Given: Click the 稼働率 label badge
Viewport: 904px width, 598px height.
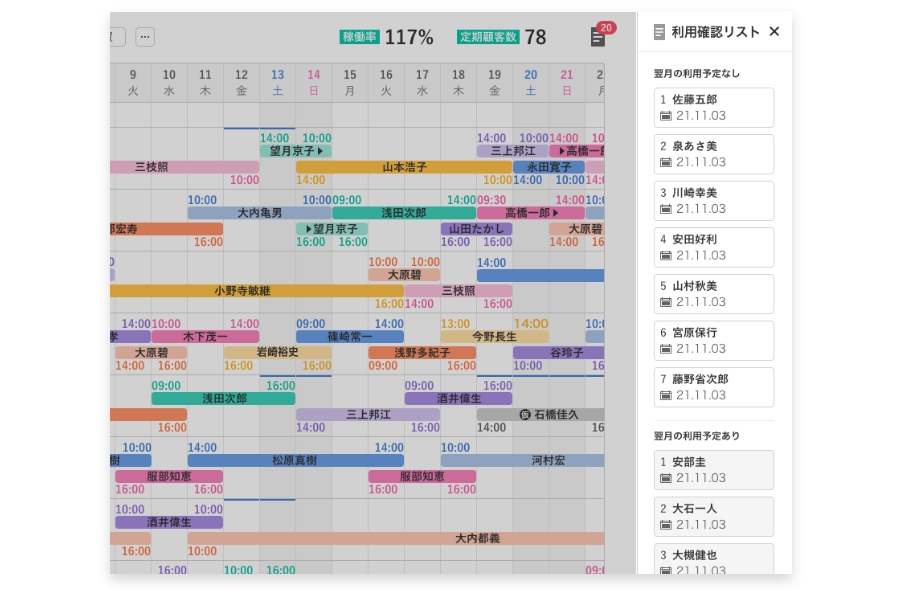Looking at the screenshot, I should pyautogui.click(x=359, y=37).
